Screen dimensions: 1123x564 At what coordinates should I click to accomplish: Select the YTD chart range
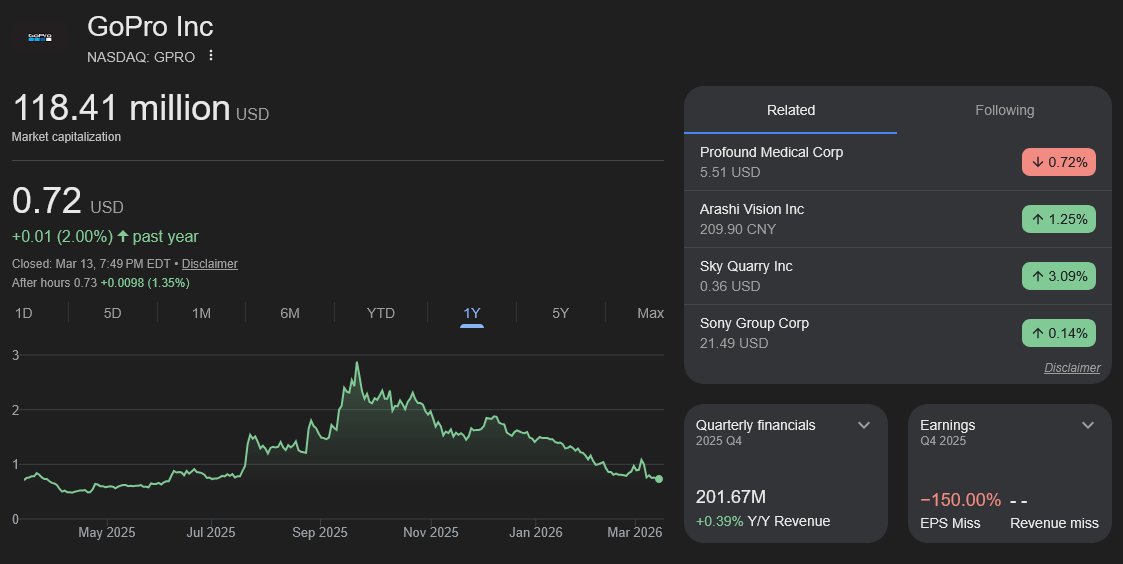click(380, 313)
